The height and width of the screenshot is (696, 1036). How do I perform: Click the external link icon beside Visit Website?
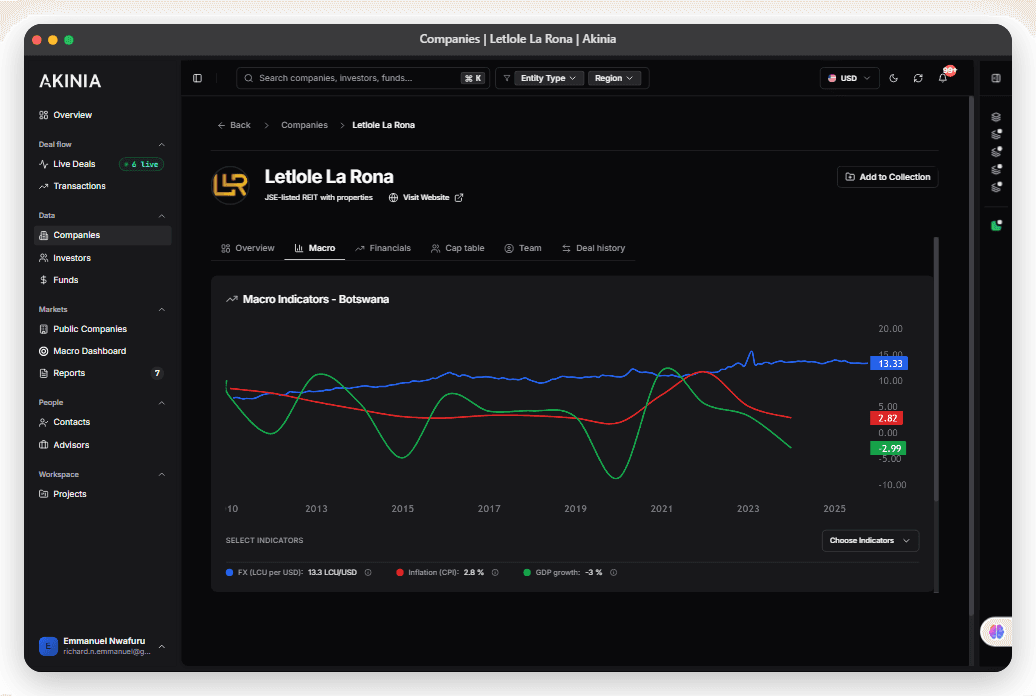coord(459,198)
